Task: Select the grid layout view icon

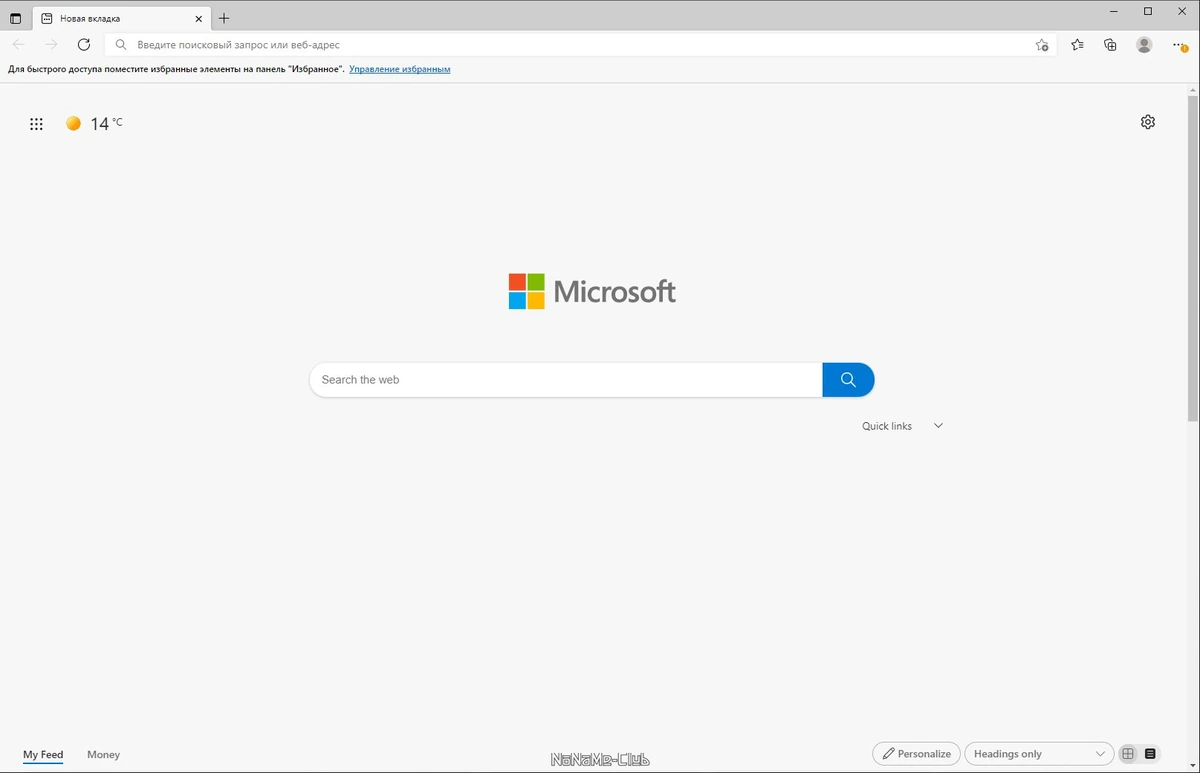Action: pyautogui.click(x=1128, y=754)
